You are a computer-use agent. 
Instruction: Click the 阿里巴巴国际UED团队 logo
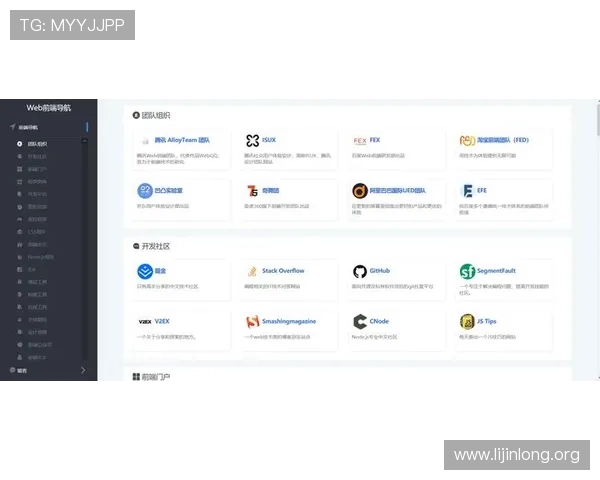pyautogui.click(x=360, y=190)
